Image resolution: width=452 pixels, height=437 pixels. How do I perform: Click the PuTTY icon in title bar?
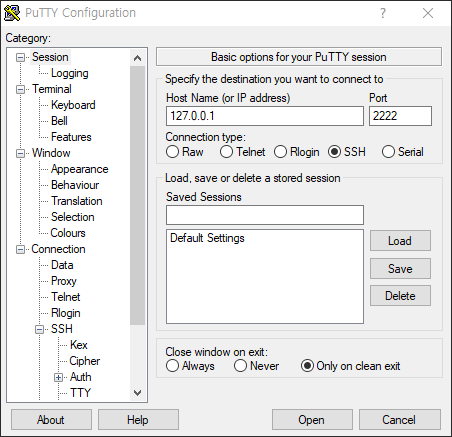(12, 13)
